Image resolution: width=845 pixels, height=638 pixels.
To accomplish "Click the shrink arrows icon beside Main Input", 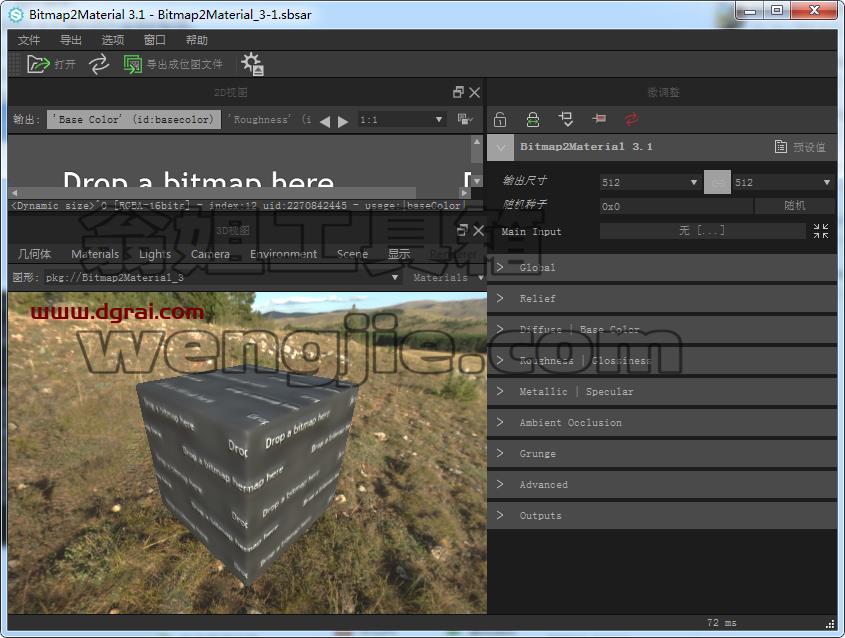I will (x=821, y=231).
